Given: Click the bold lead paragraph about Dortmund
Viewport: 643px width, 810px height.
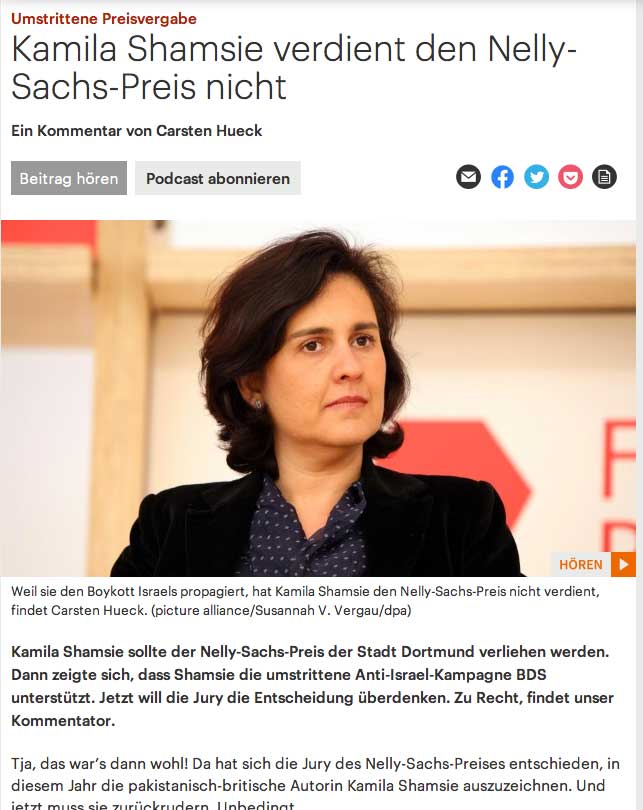Looking at the screenshot, I should tap(312, 686).
